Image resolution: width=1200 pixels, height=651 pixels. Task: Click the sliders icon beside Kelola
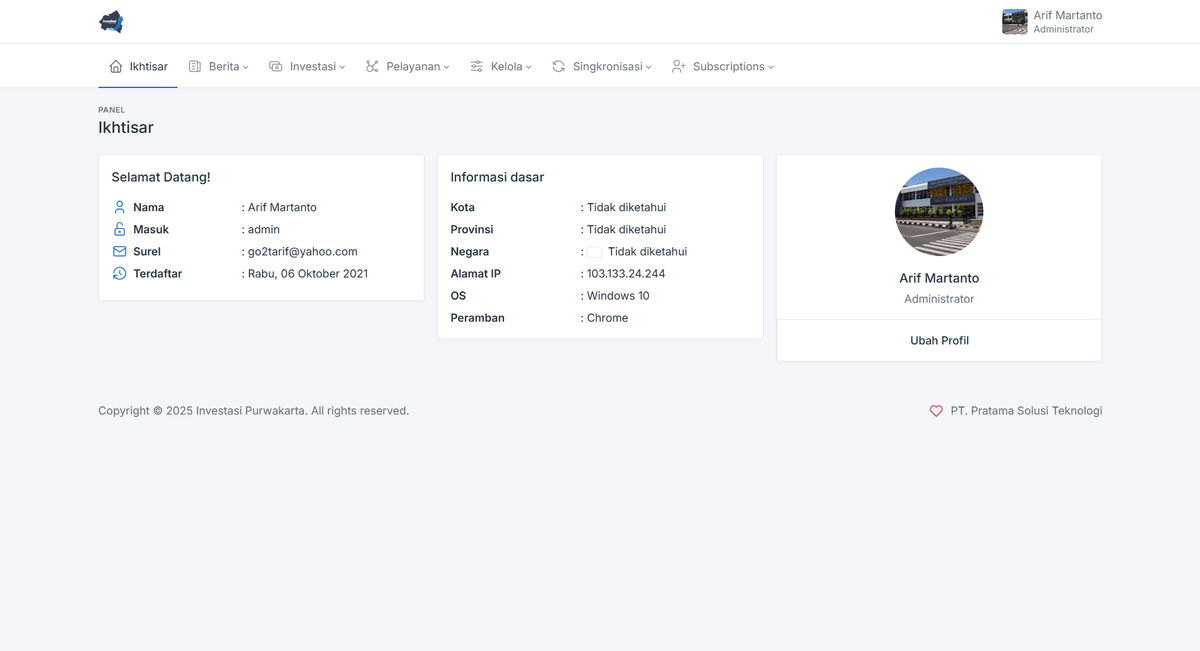click(x=477, y=66)
